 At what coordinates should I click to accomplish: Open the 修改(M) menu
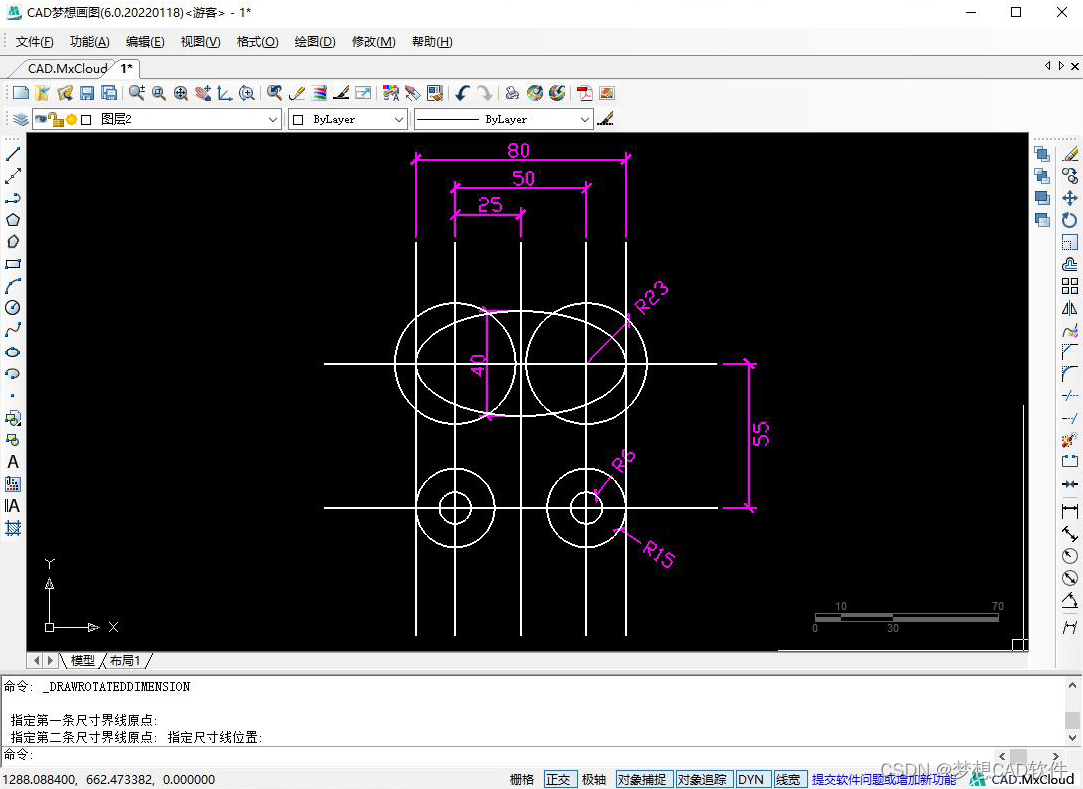click(374, 41)
